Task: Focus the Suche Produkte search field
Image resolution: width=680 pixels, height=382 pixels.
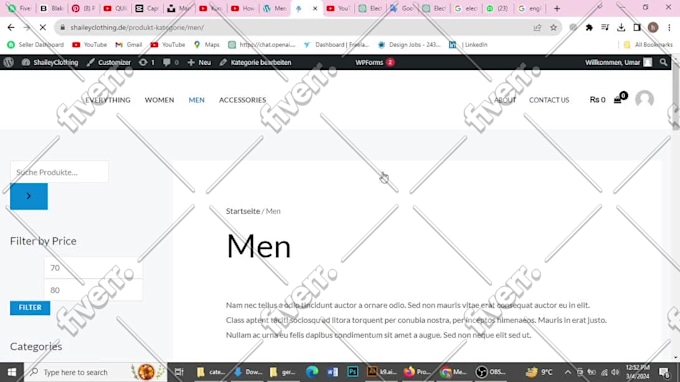Action: (x=59, y=172)
